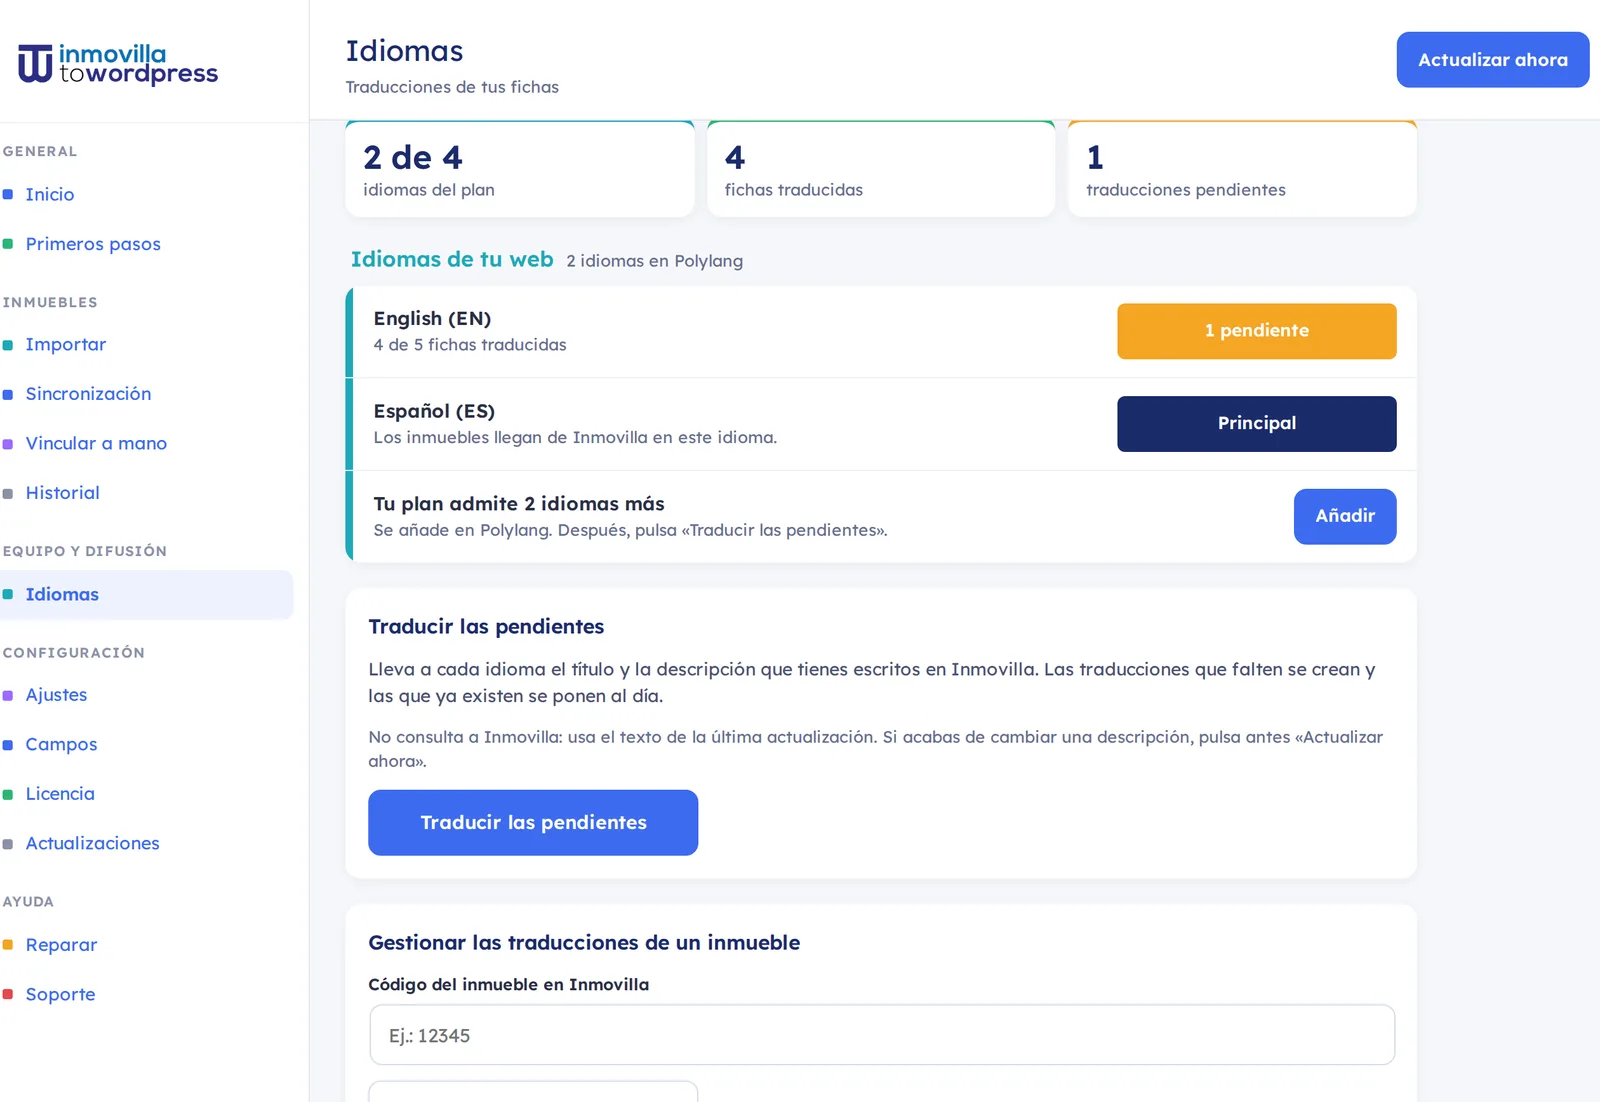Click the Español (ES) language row title
This screenshot has height=1102, width=1600.
[434, 411]
